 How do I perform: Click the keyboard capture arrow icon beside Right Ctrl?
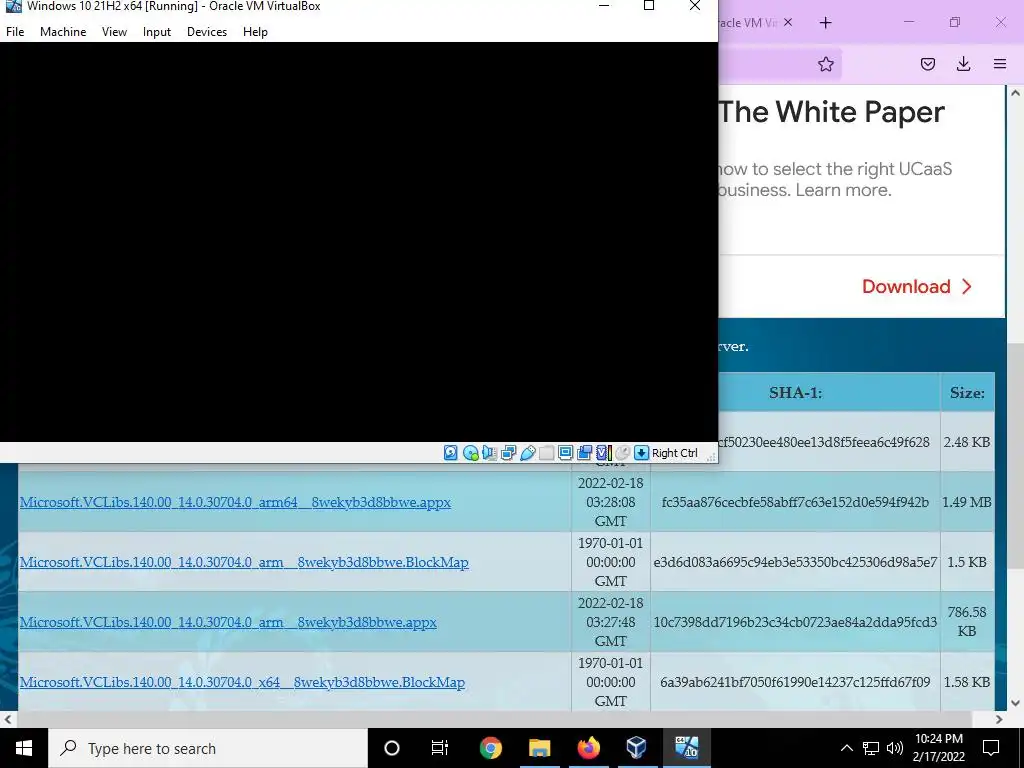(641, 453)
